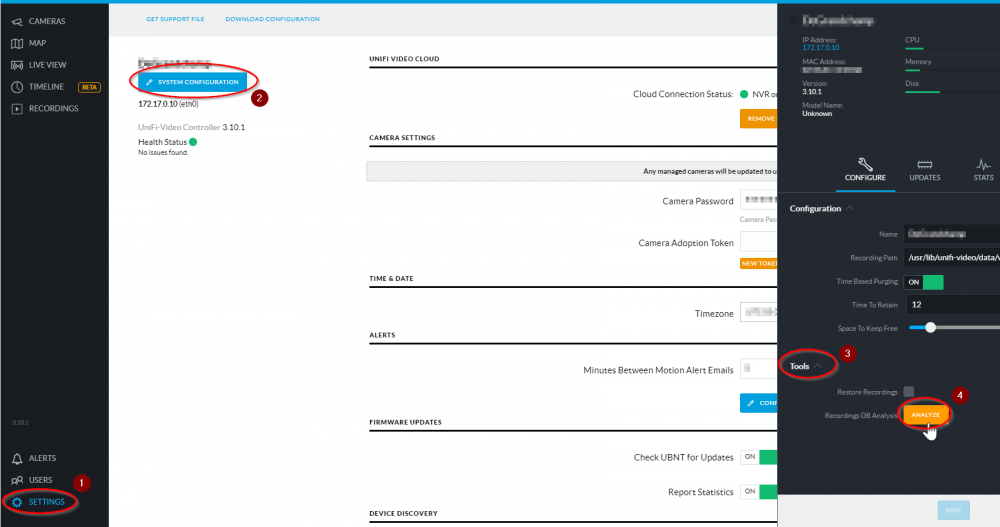Screen dimensions: 1000x527
Task: Click the blue Configure button under Alerts
Action: (x=758, y=403)
